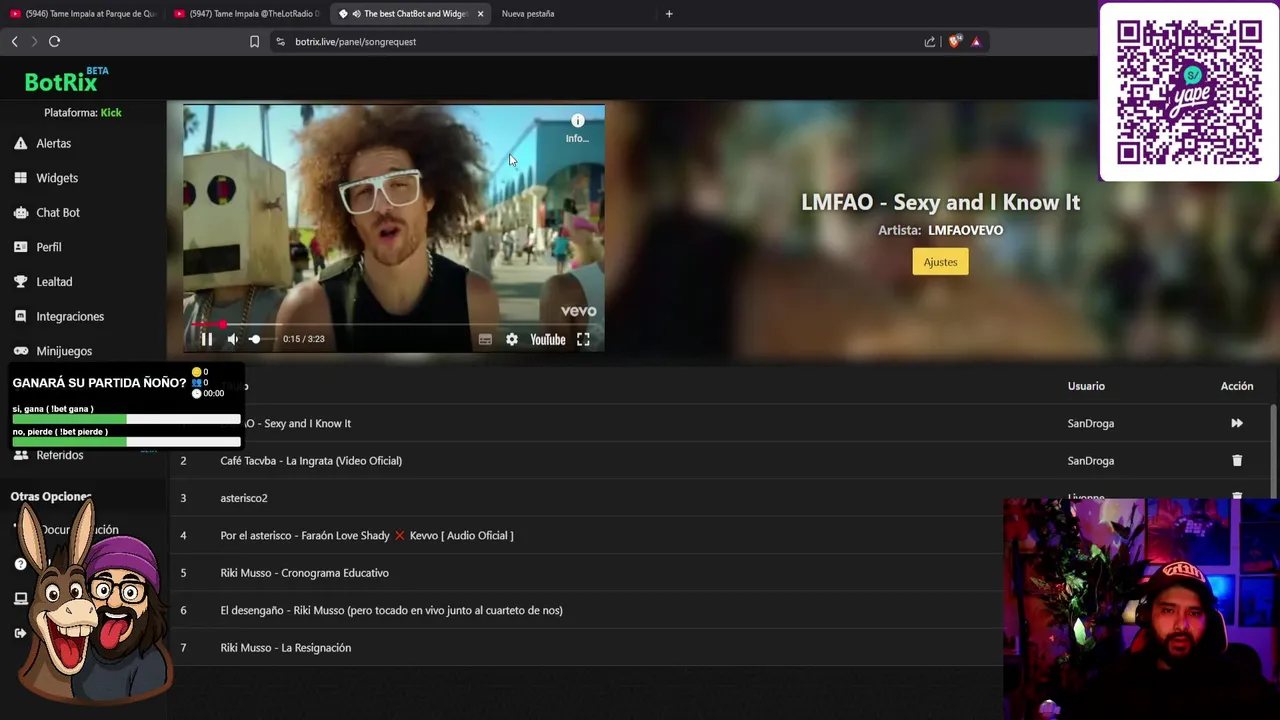Select the Best ChatBot and Widget tab
The image size is (1280, 720).
point(412,14)
